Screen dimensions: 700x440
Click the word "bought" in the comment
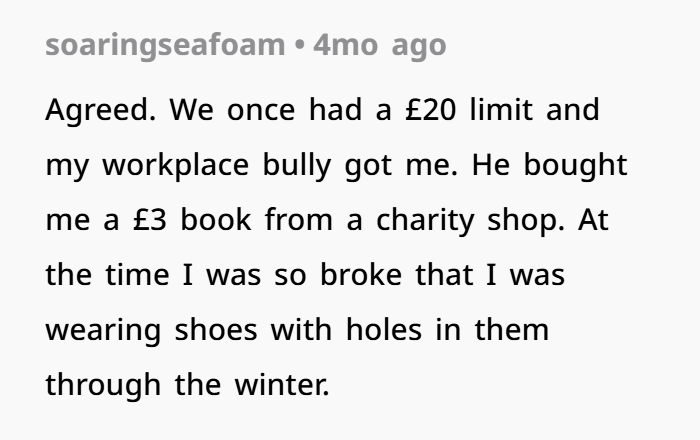580,165
